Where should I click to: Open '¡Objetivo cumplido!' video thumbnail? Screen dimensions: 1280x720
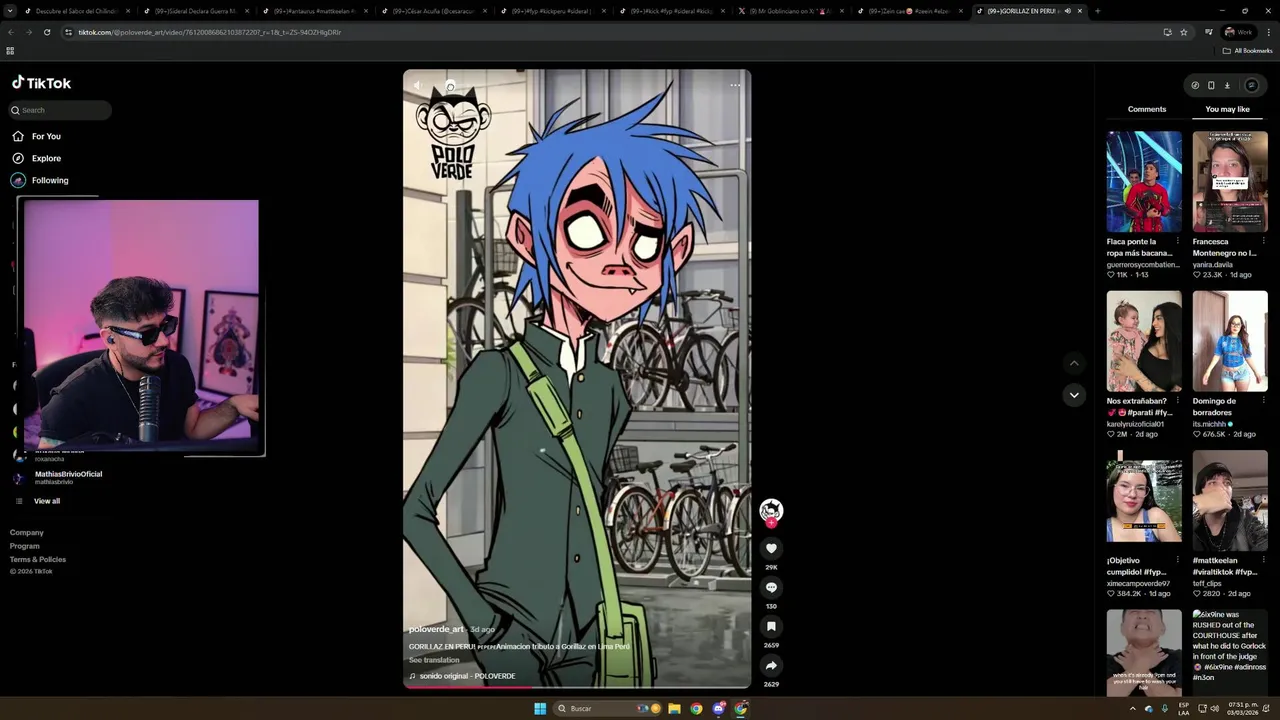pyautogui.click(x=1144, y=501)
